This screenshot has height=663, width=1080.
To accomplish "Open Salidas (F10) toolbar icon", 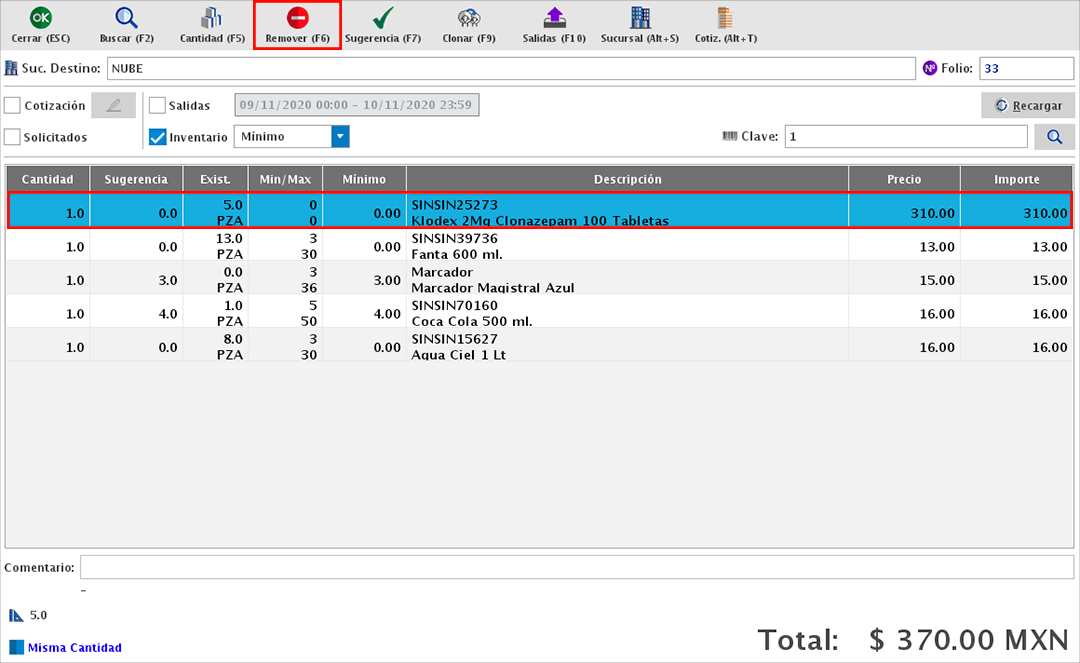I will tap(554, 18).
